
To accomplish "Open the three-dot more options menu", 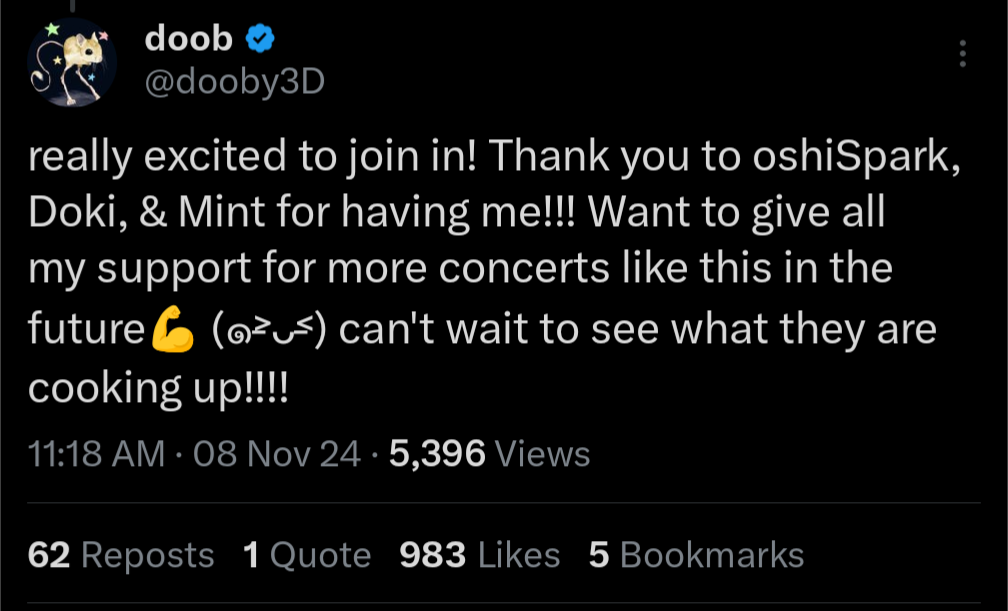I will (x=962, y=54).
